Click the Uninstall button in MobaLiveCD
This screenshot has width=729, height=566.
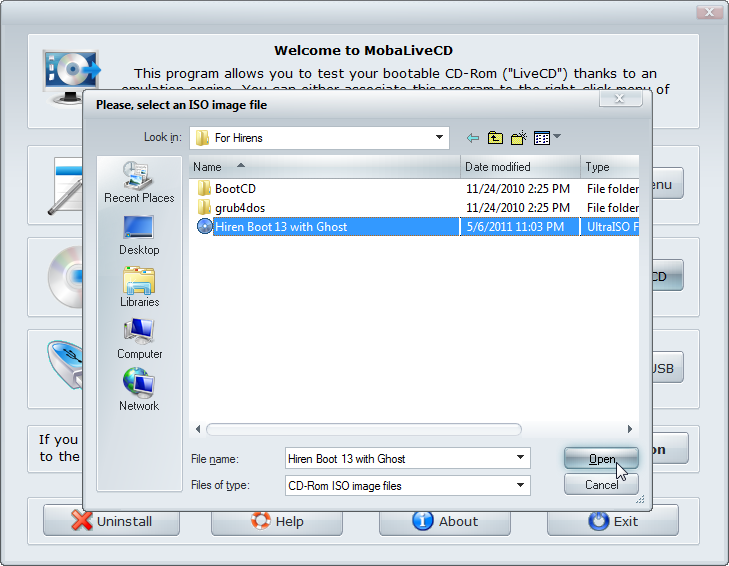pyautogui.click(x=111, y=521)
